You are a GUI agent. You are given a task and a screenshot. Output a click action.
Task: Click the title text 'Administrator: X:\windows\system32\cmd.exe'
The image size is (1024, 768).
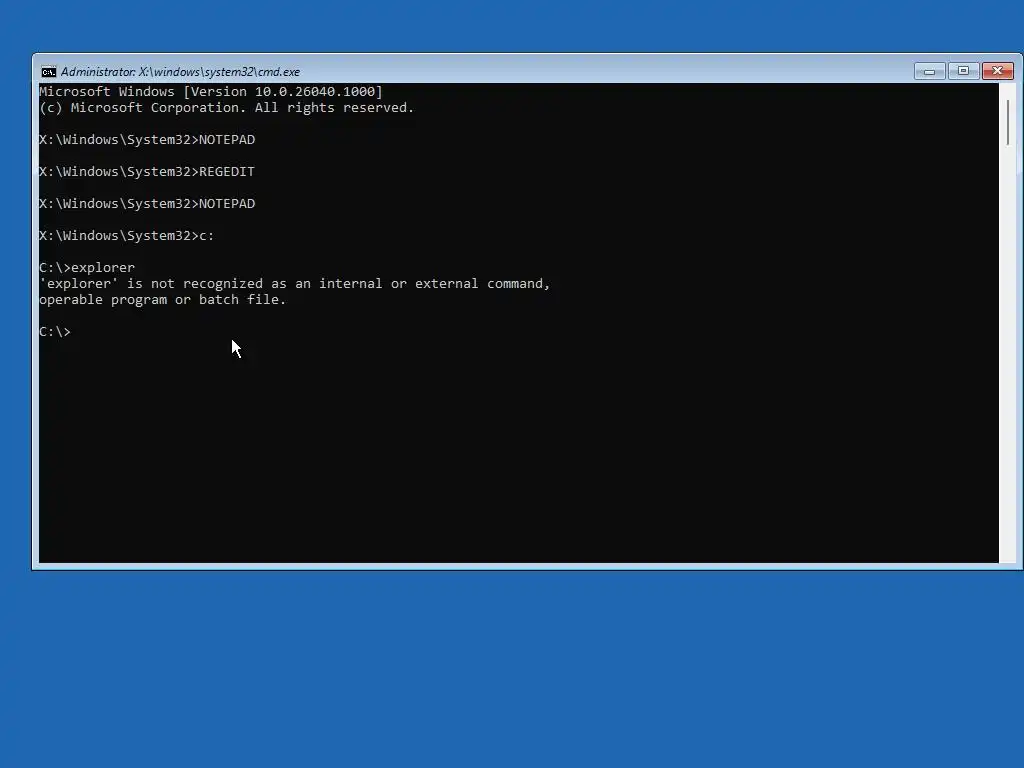click(x=180, y=72)
